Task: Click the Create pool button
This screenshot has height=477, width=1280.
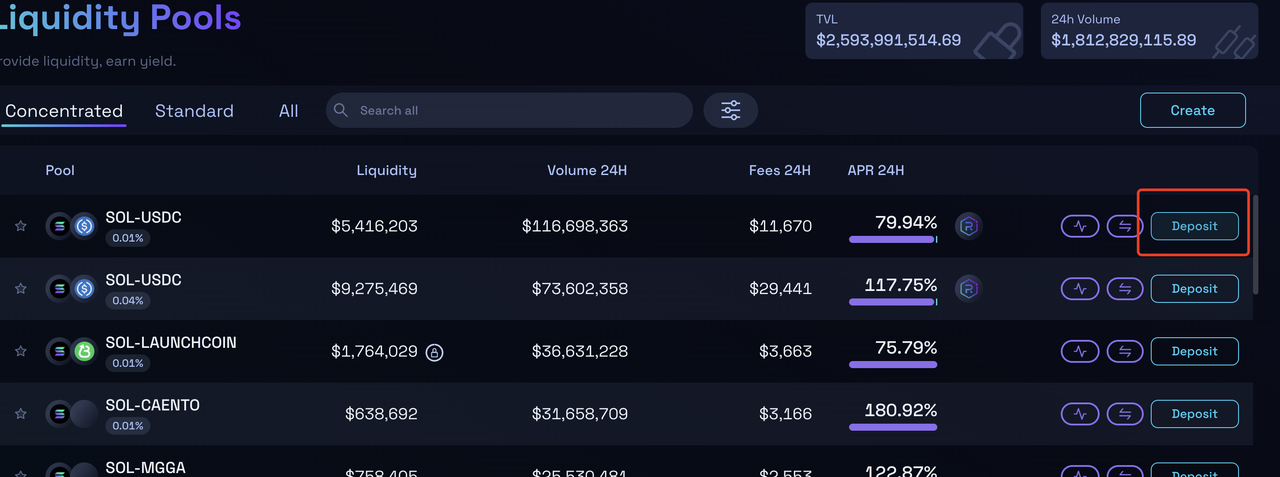Action: point(1192,110)
